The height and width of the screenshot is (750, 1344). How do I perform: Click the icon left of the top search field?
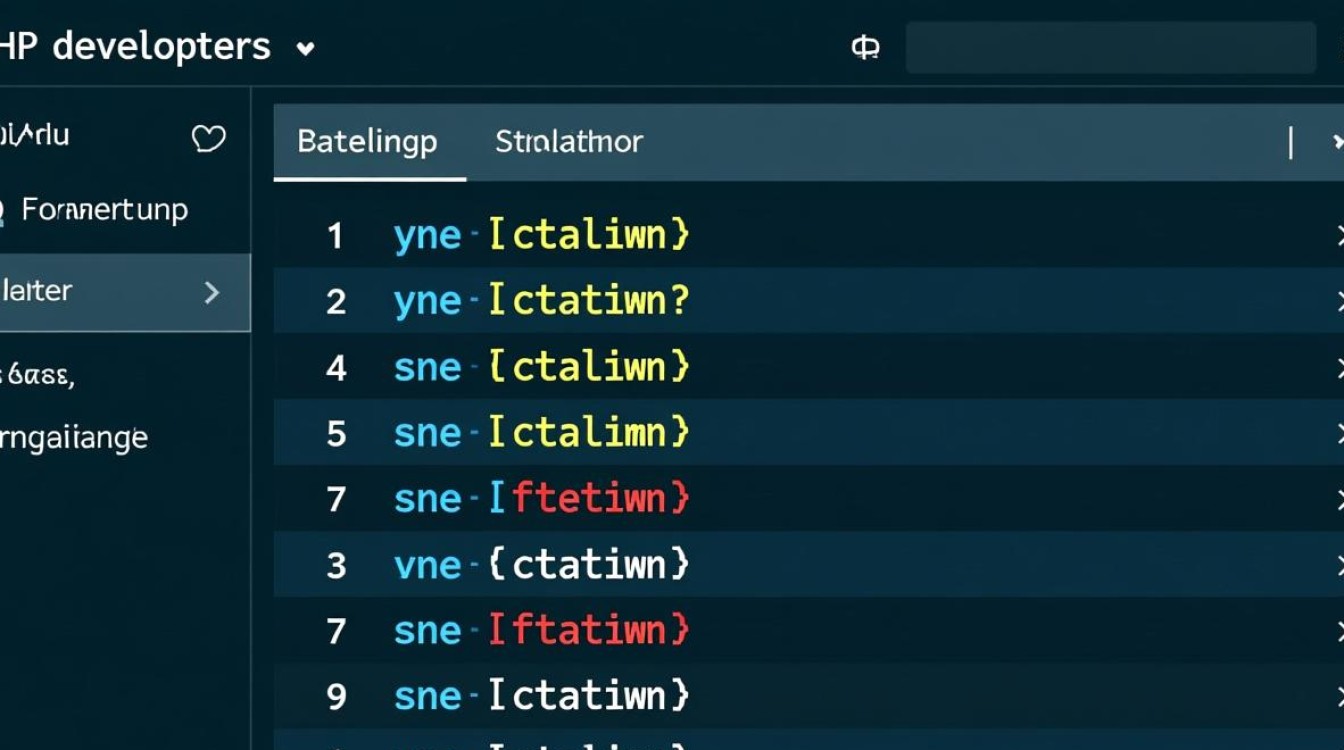point(865,48)
